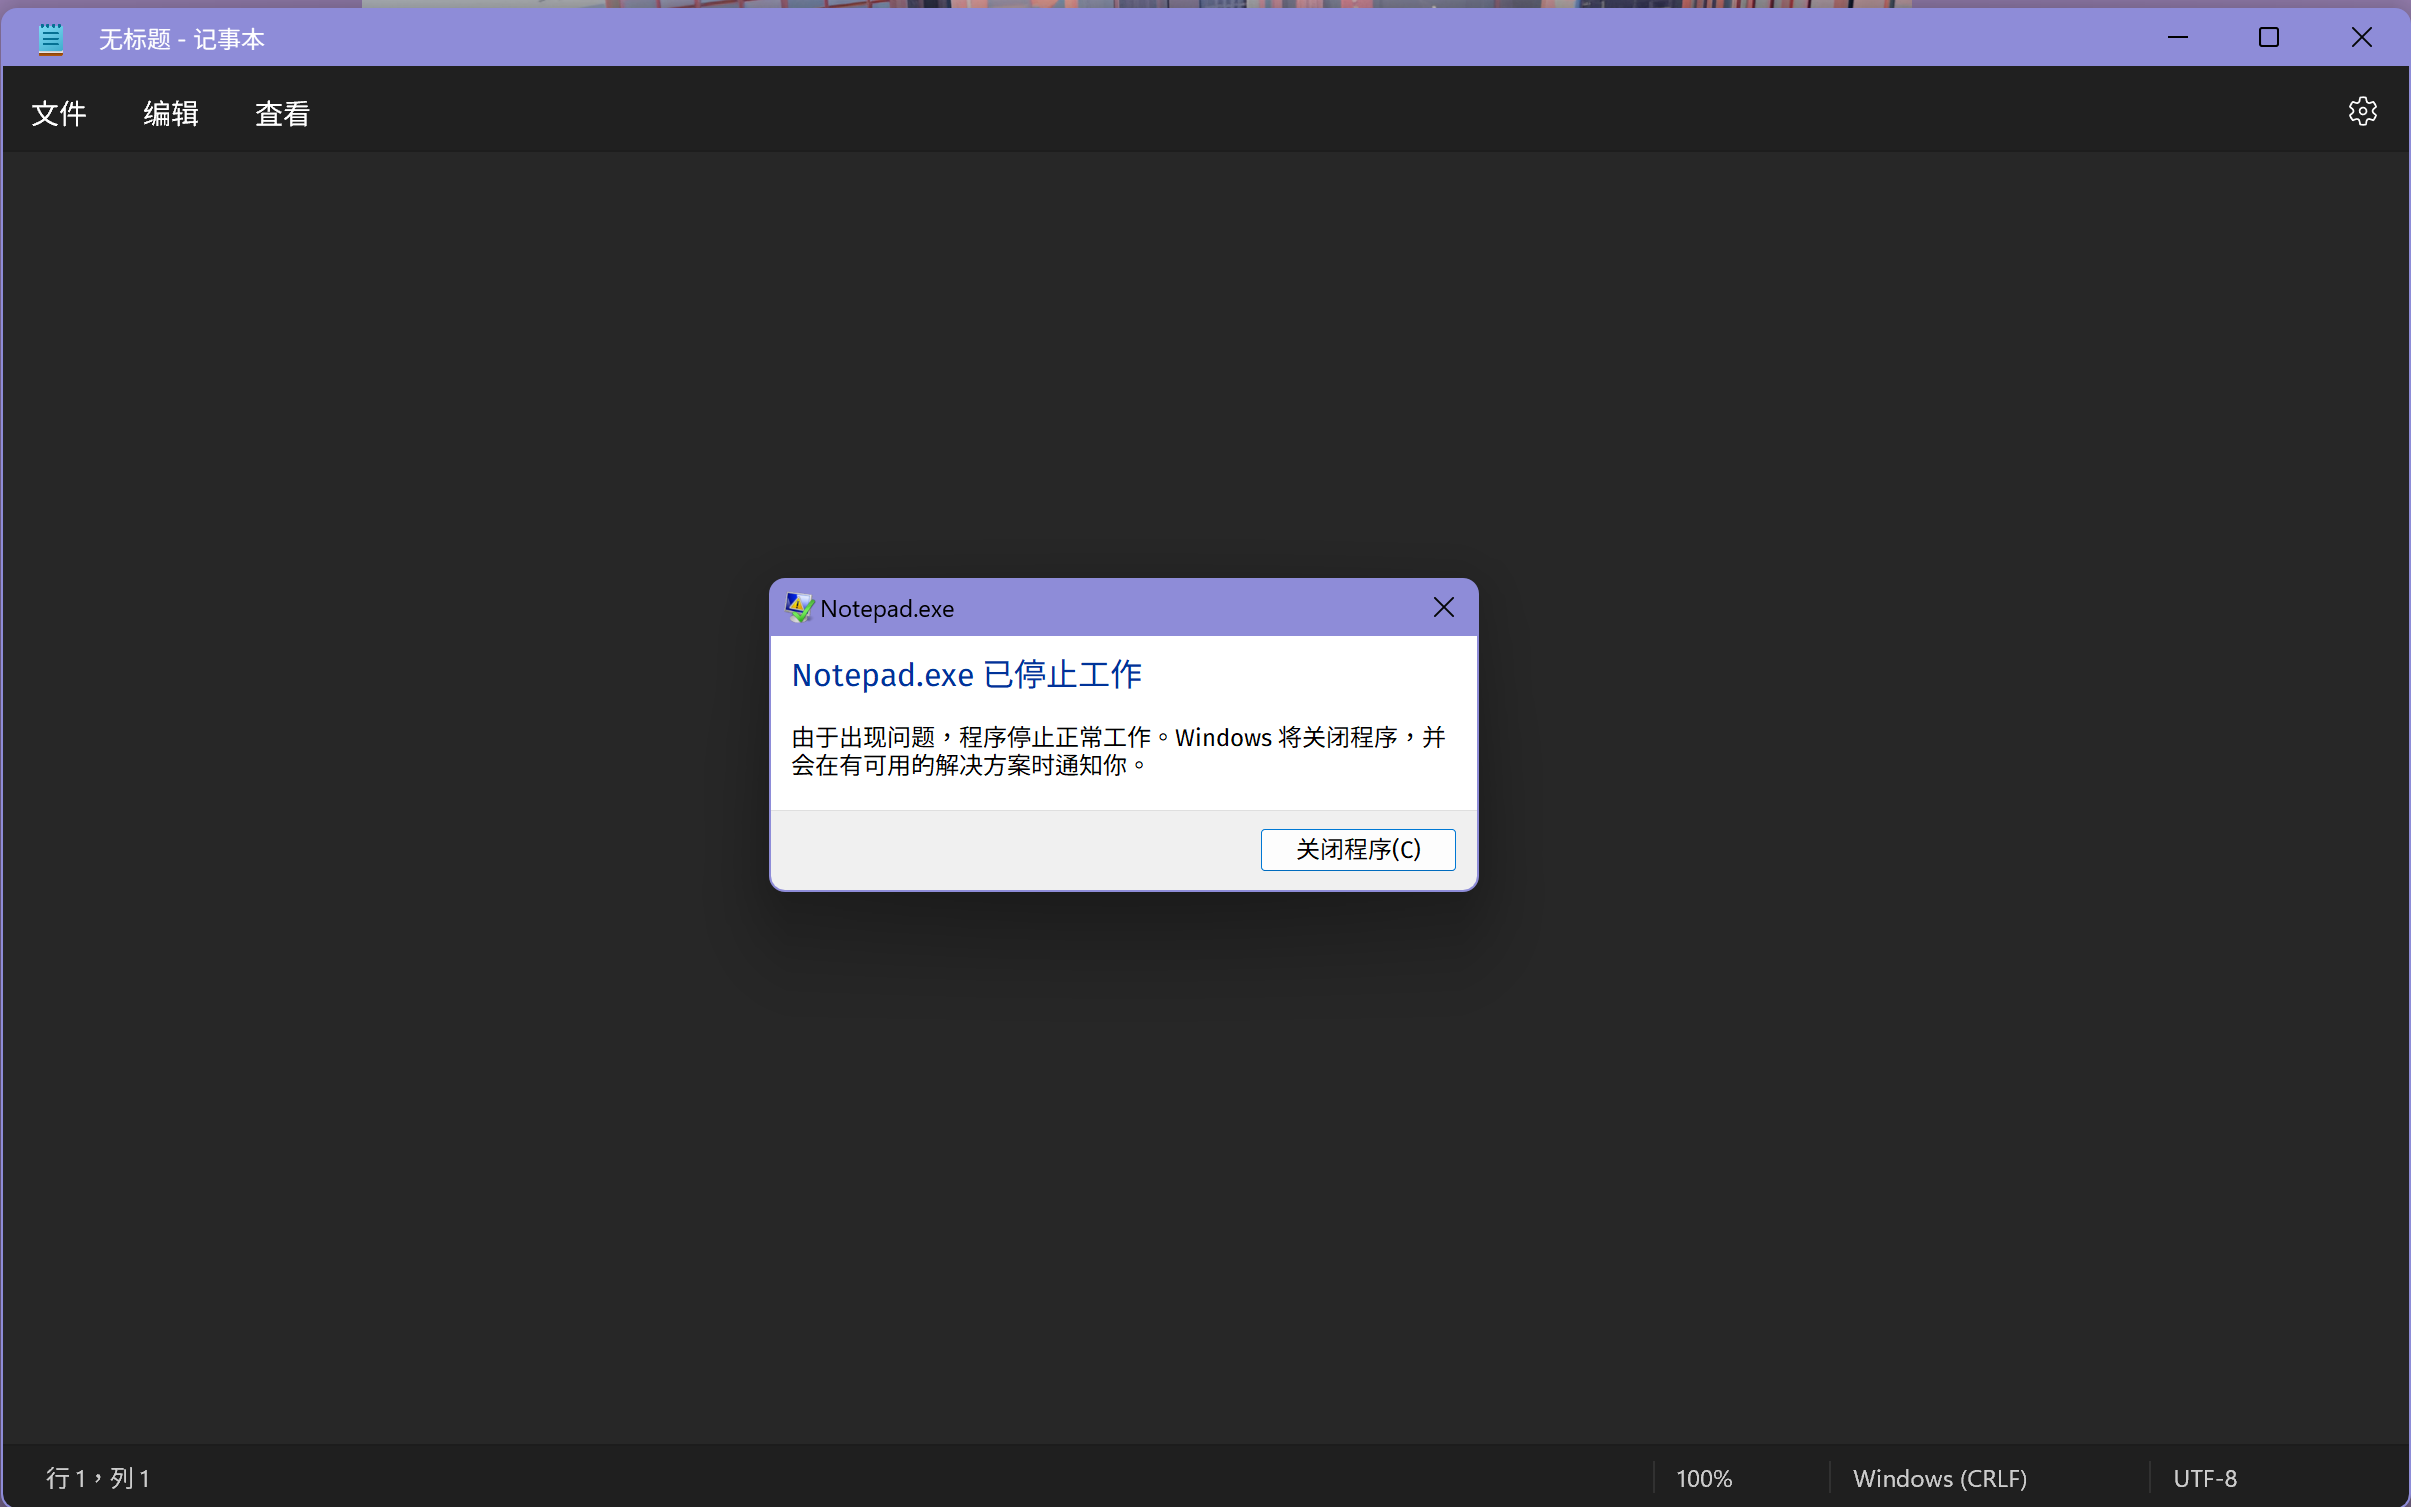Open the 查看 menu
This screenshot has width=2411, height=1507.
[x=282, y=113]
